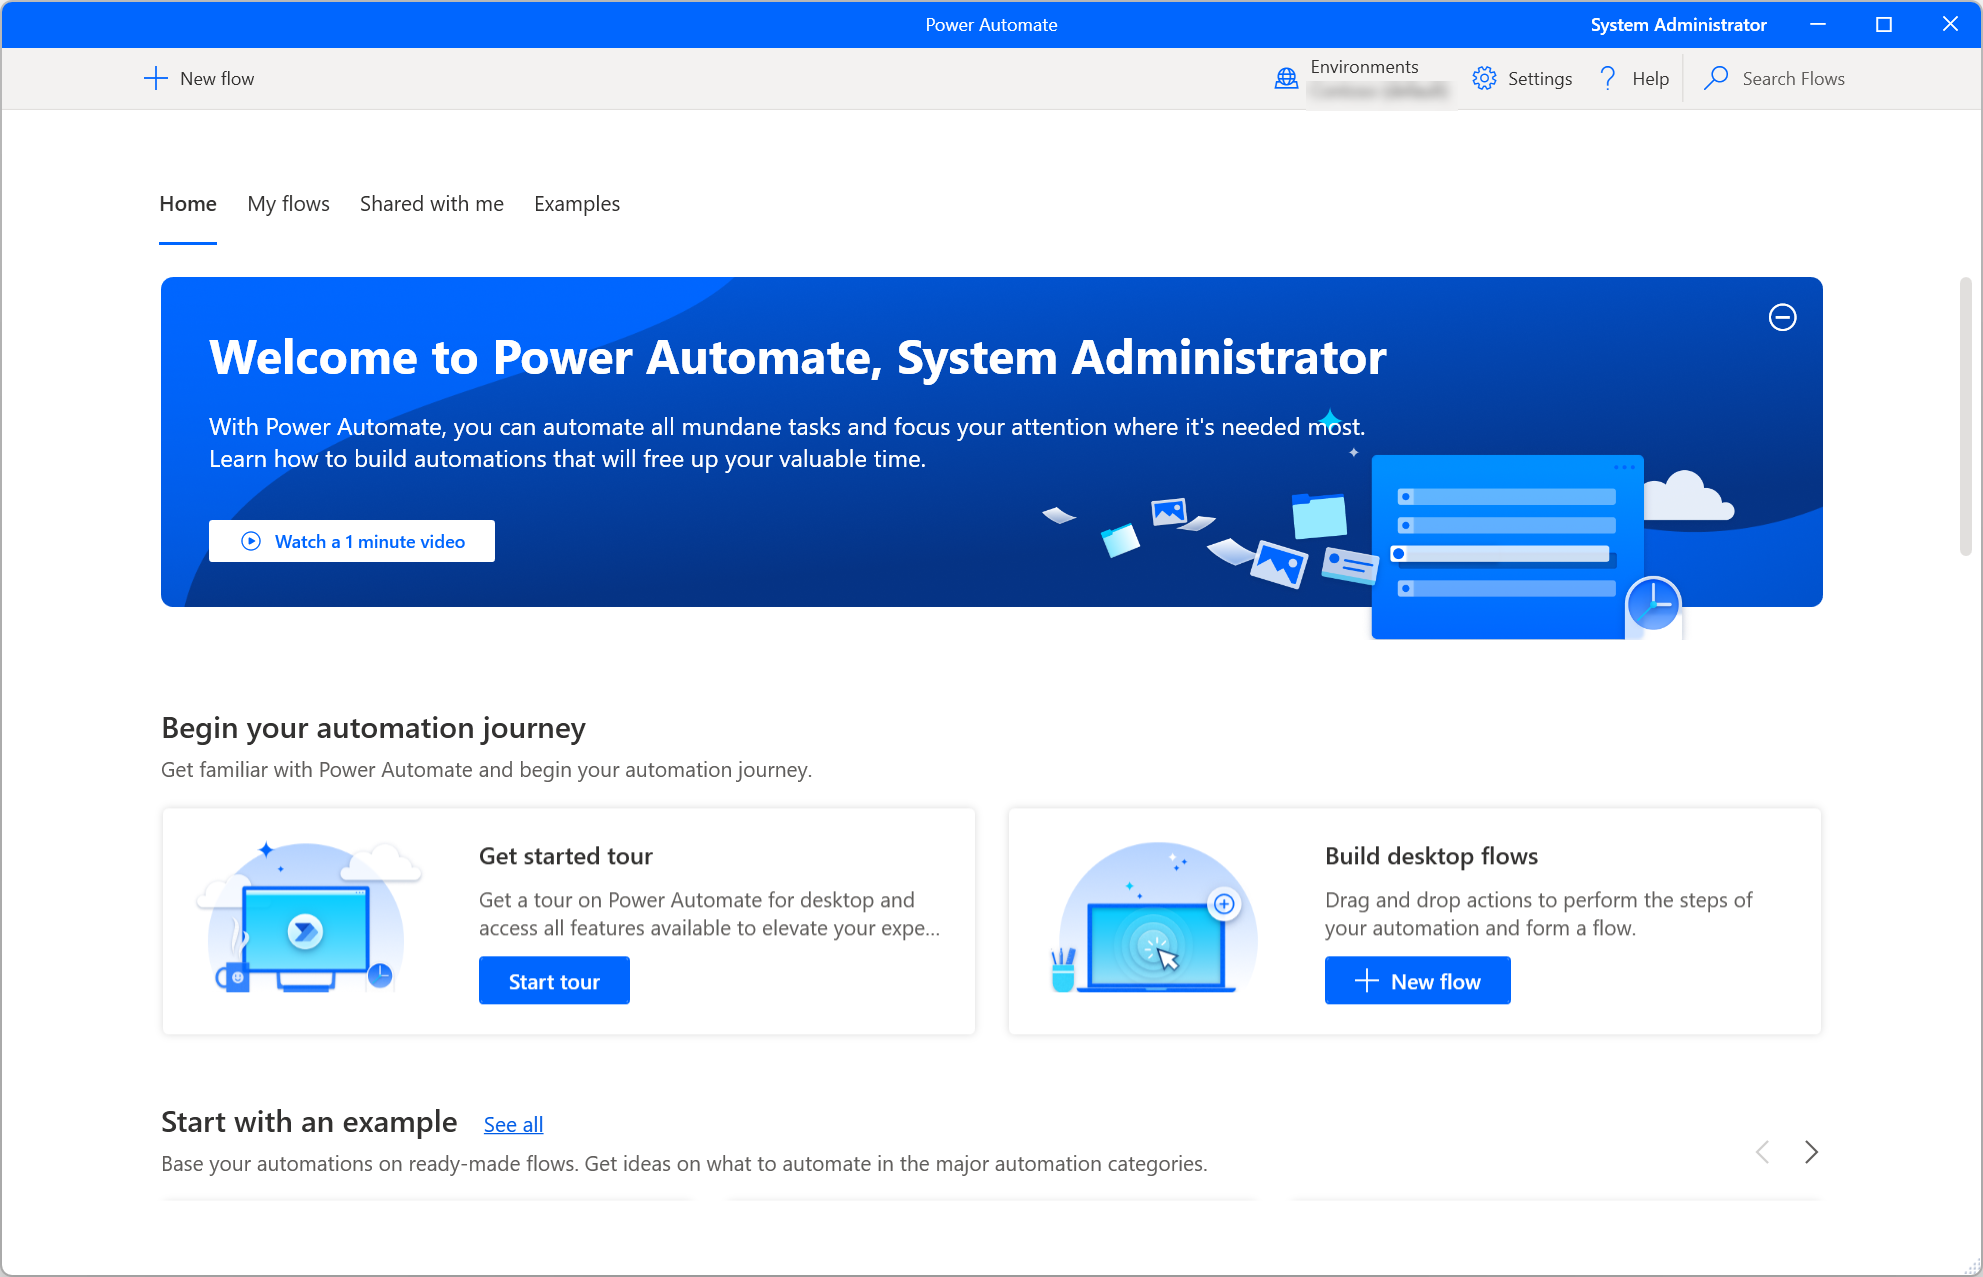1983x1277 pixels.
Task: Click the Home tab label
Action: point(186,204)
